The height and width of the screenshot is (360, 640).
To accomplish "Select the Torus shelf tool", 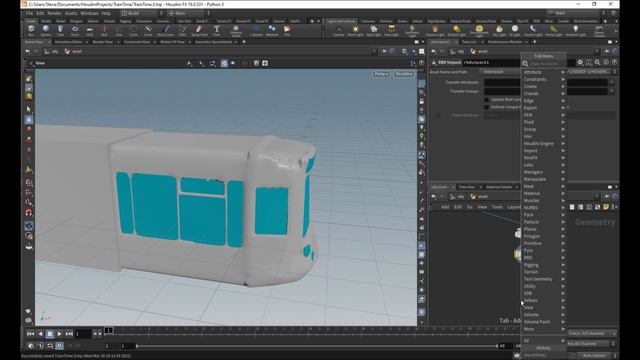I will tap(75, 31).
